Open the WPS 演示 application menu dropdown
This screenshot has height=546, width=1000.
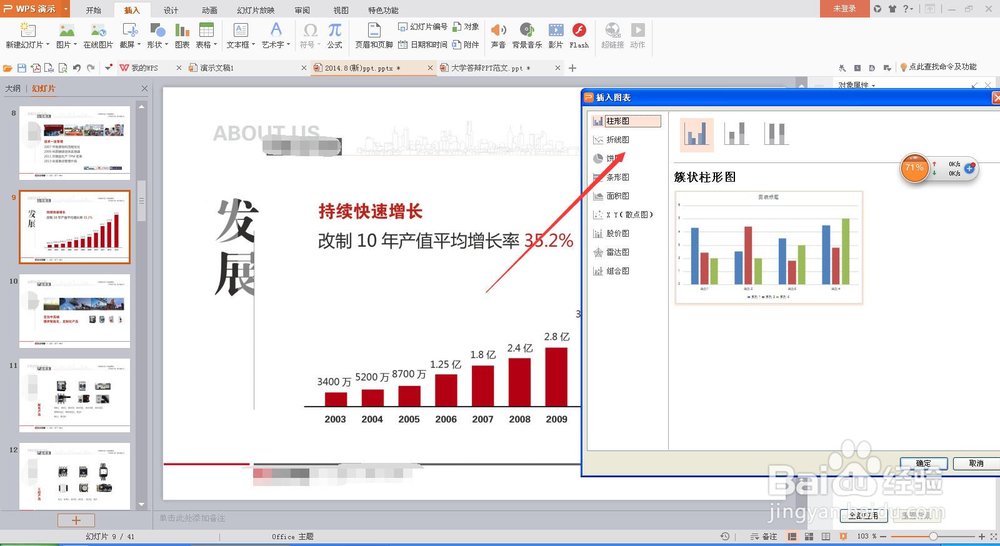click(65, 9)
